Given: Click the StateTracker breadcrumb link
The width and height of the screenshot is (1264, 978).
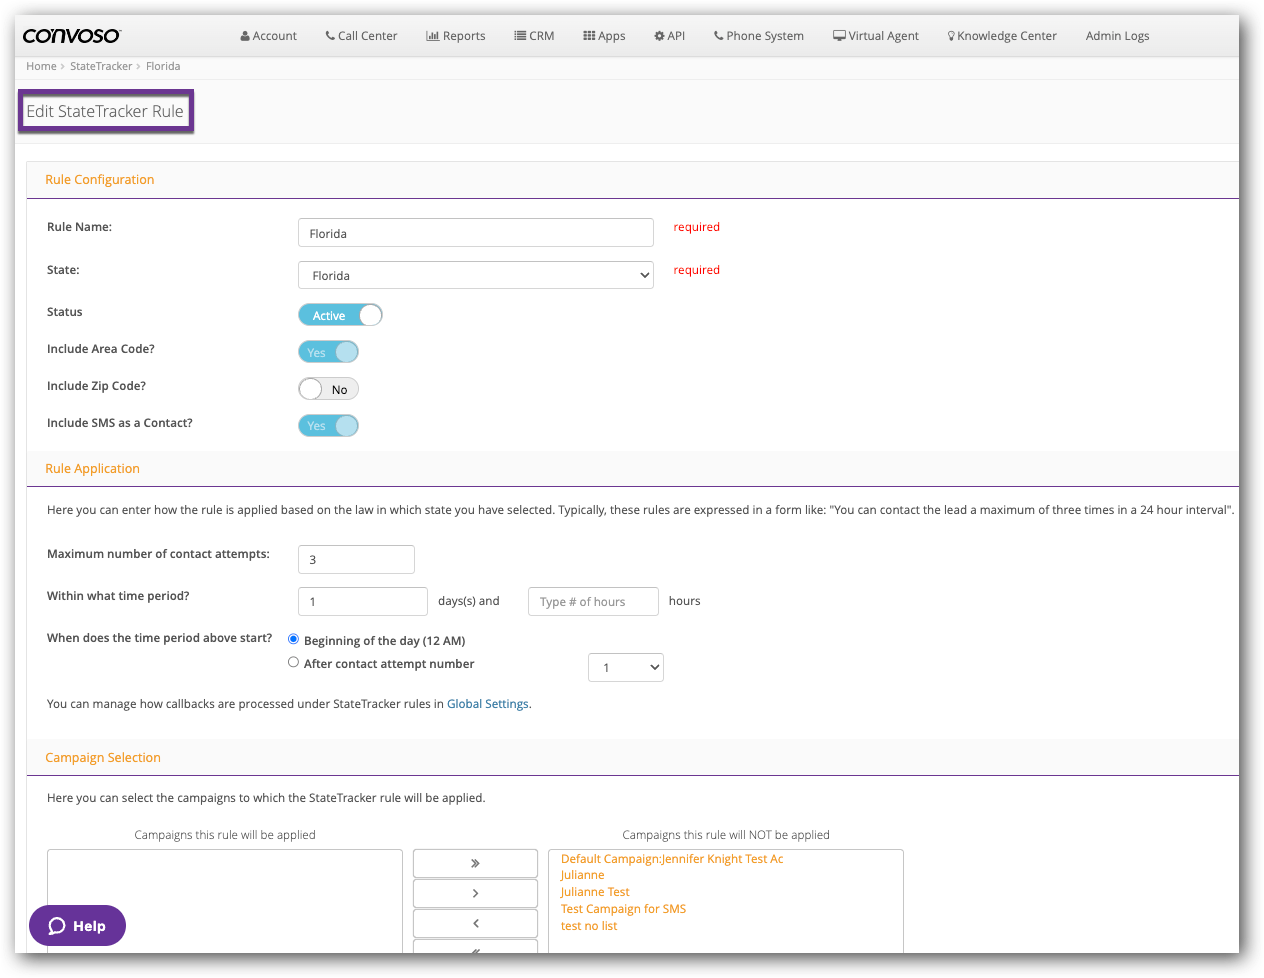Looking at the screenshot, I should pos(101,66).
